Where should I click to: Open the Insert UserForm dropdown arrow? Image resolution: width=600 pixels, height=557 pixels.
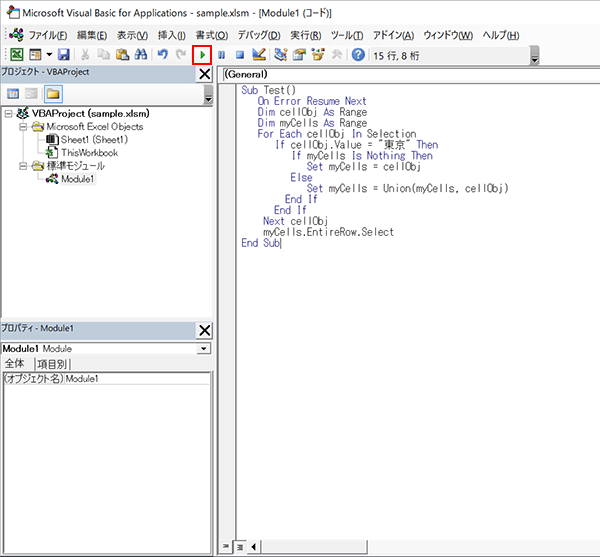coord(49,55)
